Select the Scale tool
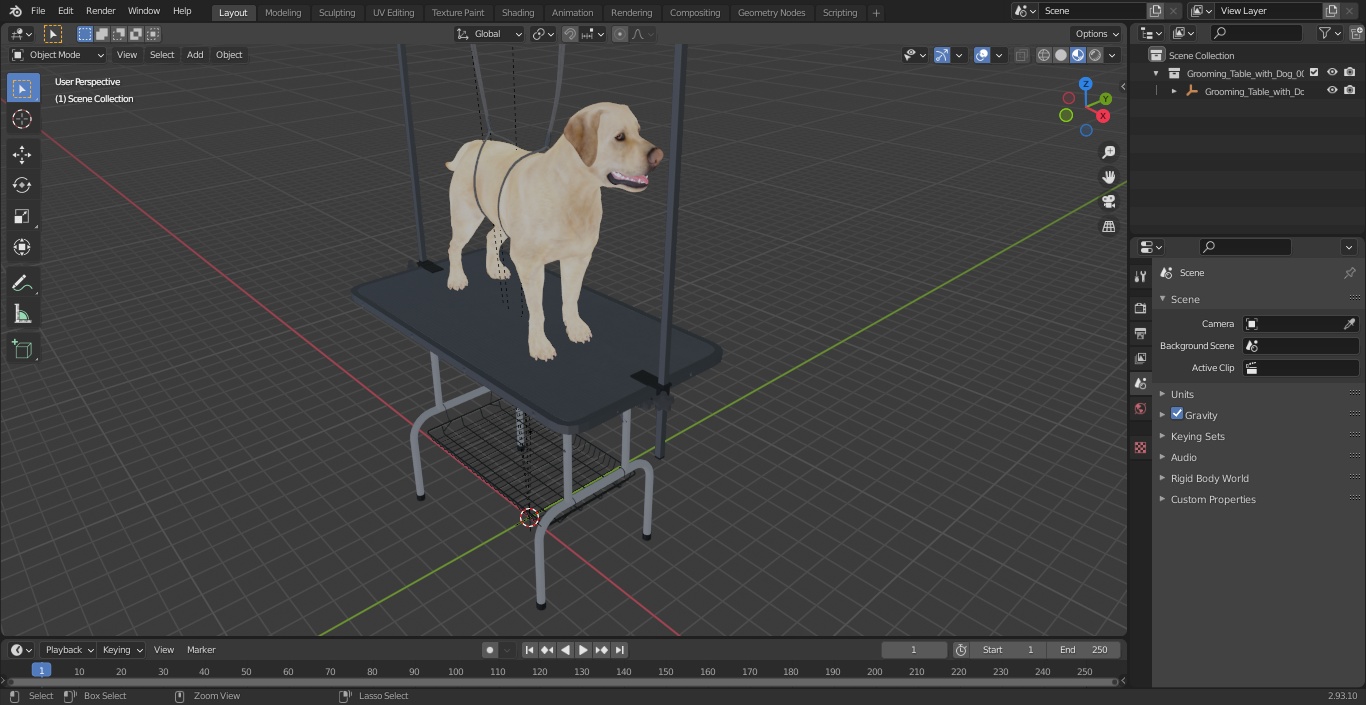 pos(22,216)
